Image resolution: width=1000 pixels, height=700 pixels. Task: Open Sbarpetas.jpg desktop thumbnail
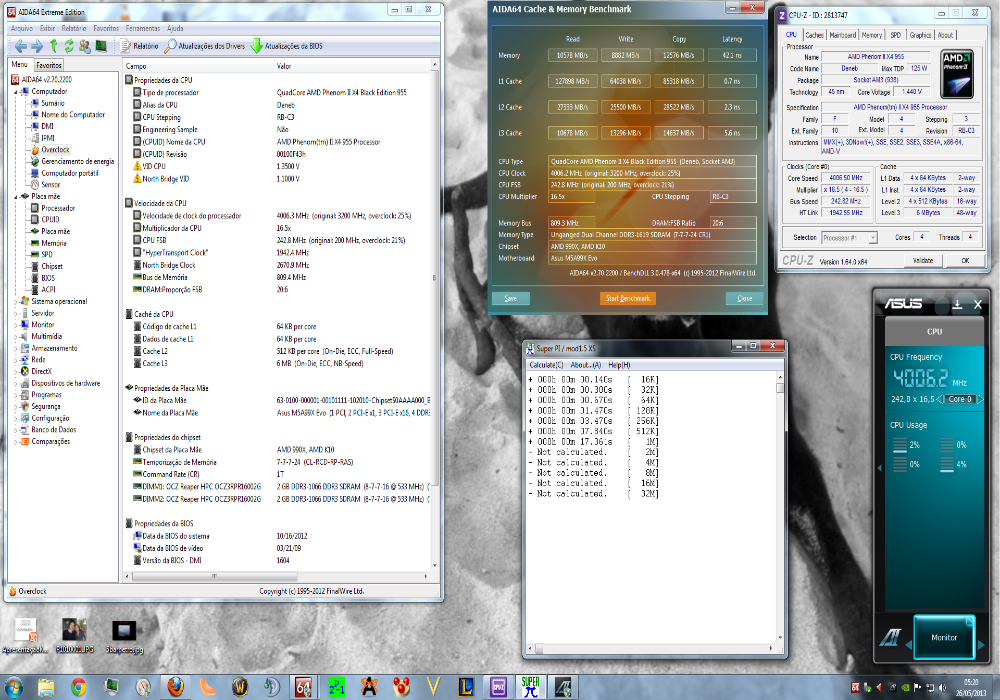pos(124,636)
